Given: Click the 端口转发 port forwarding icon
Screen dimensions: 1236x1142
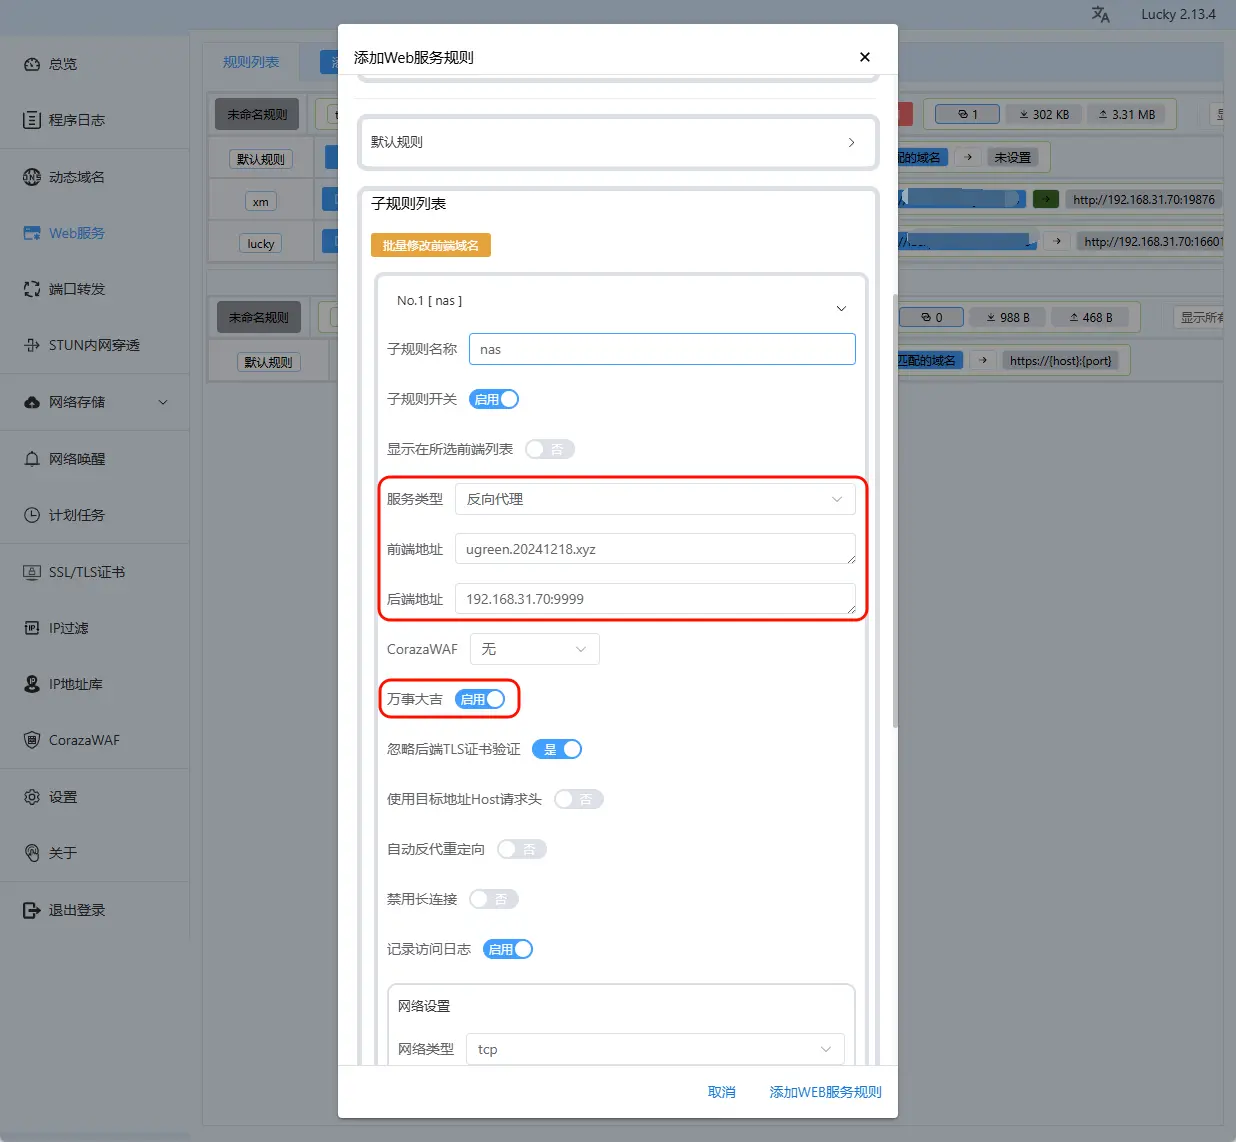Looking at the screenshot, I should [32, 289].
